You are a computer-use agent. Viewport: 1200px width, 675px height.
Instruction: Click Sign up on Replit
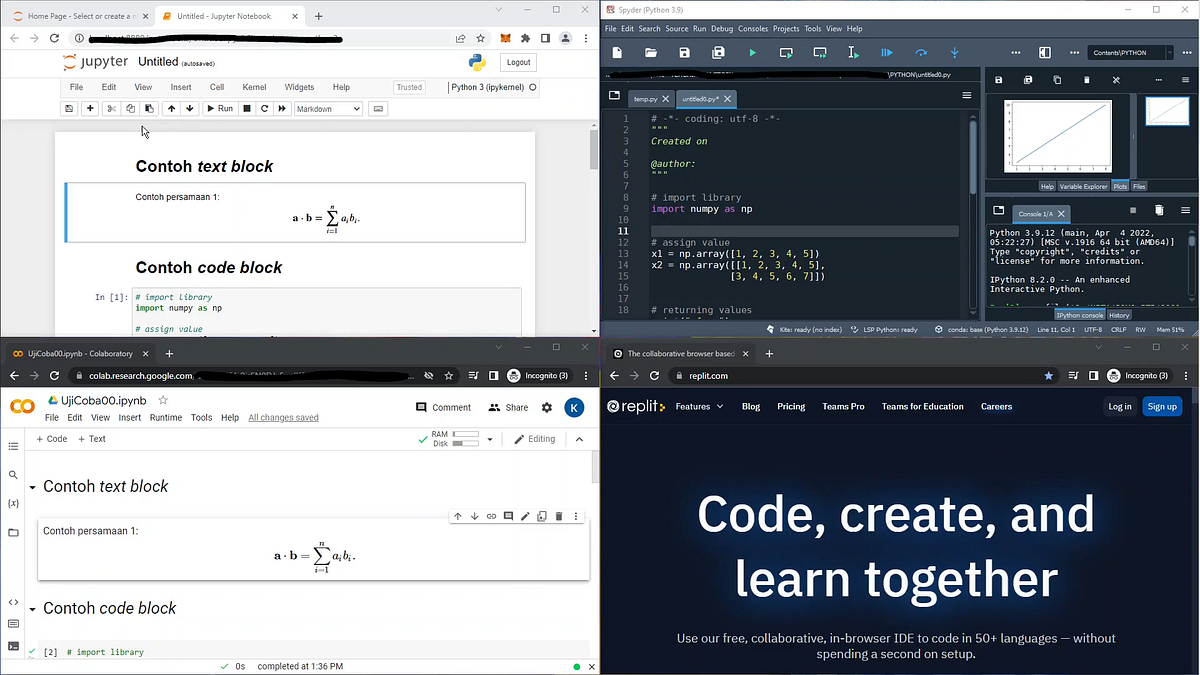point(1162,406)
